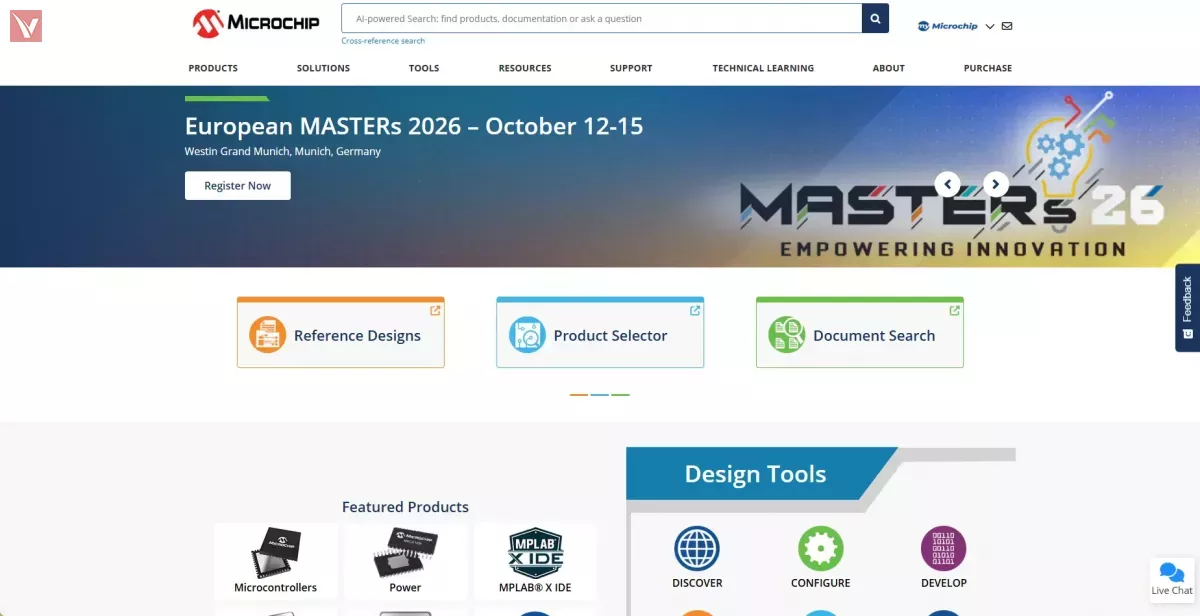
Task: Open the Live Chat bubble icon
Action: 1172,572
